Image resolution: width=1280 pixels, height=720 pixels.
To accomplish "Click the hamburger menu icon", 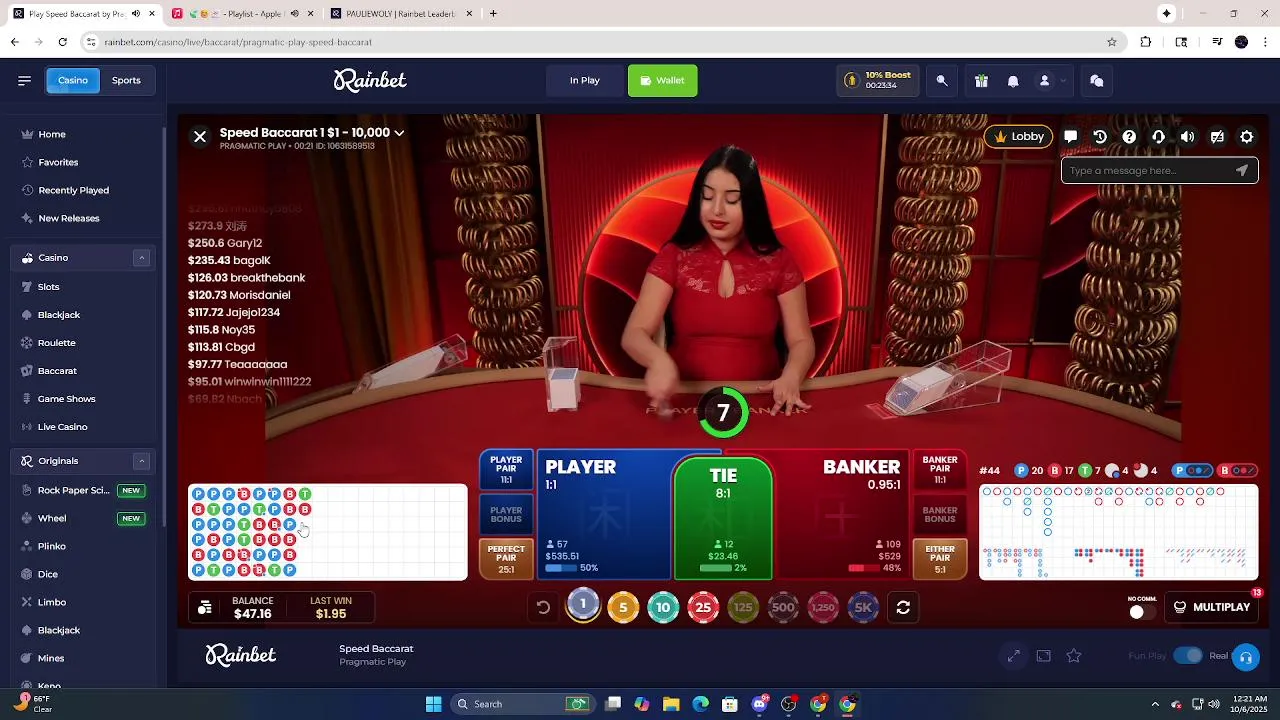I will [24, 81].
